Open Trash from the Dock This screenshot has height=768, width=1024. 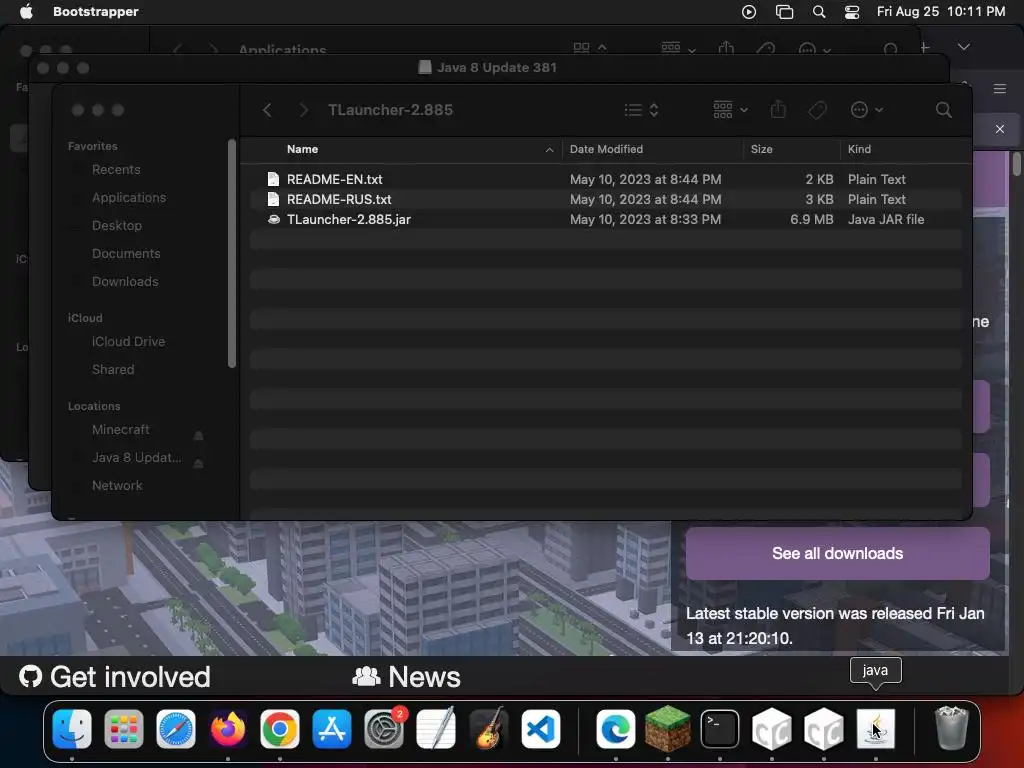951,729
